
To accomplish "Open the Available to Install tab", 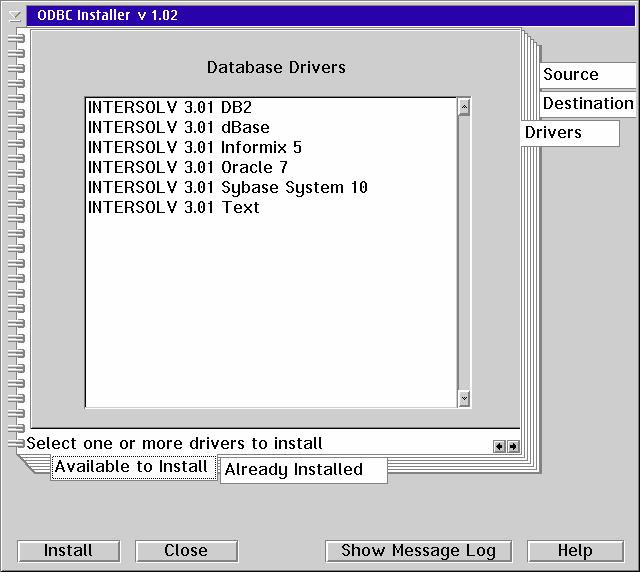I will [133, 467].
